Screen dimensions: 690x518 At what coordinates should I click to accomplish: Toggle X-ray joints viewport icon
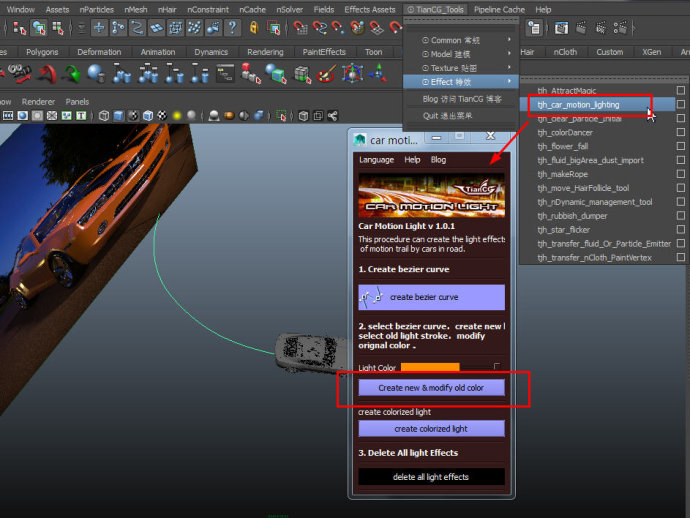tap(332, 116)
